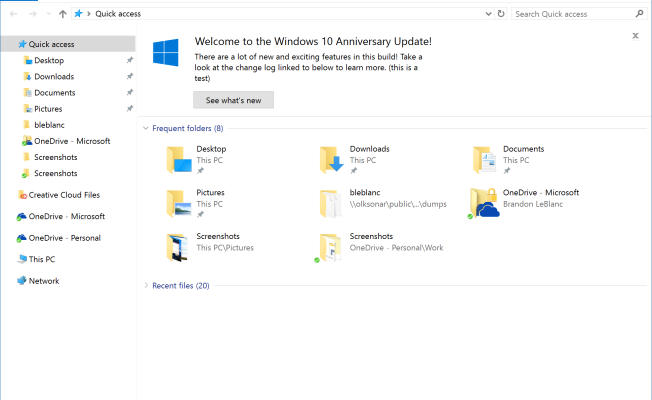Select This PC in sidebar

42,259
